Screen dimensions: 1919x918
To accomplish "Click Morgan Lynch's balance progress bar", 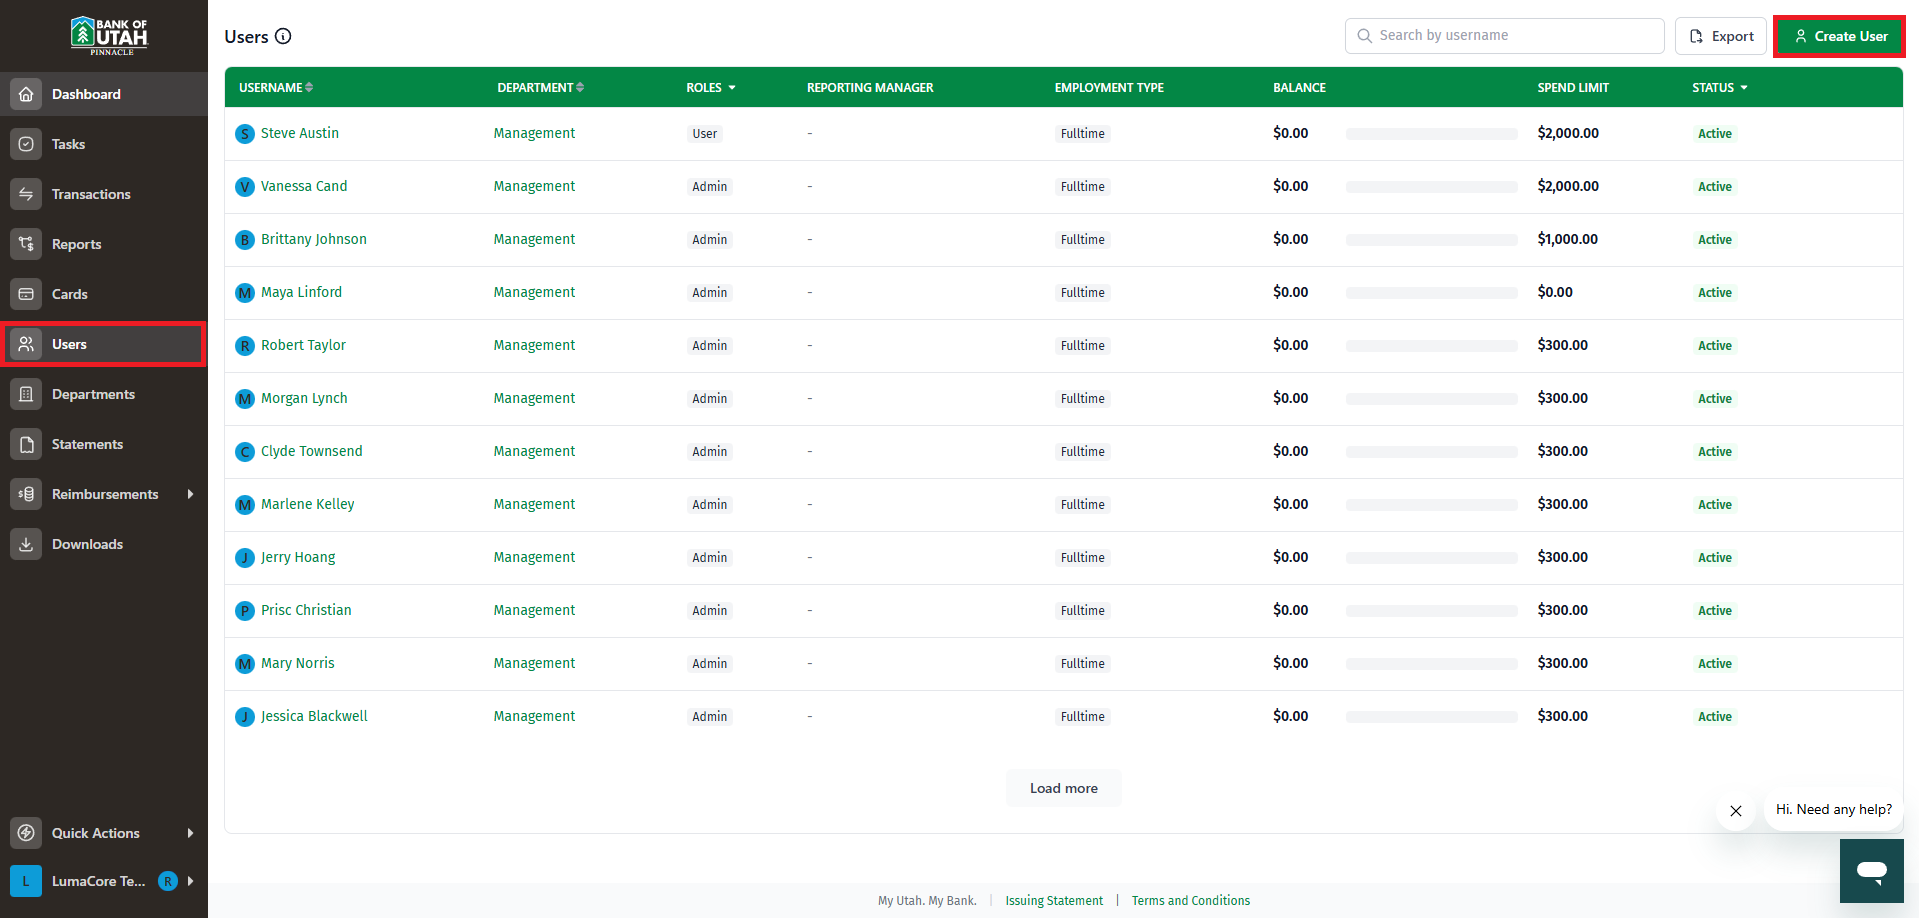I will (1431, 399).
